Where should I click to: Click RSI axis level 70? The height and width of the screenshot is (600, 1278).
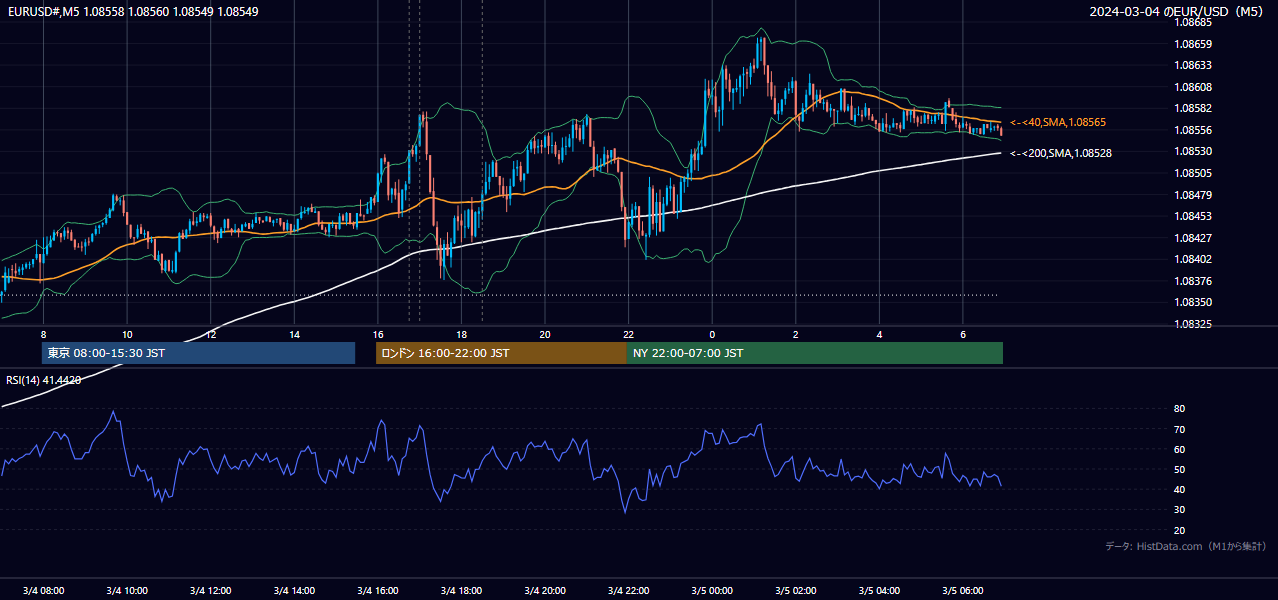[x=1180, y=429]
